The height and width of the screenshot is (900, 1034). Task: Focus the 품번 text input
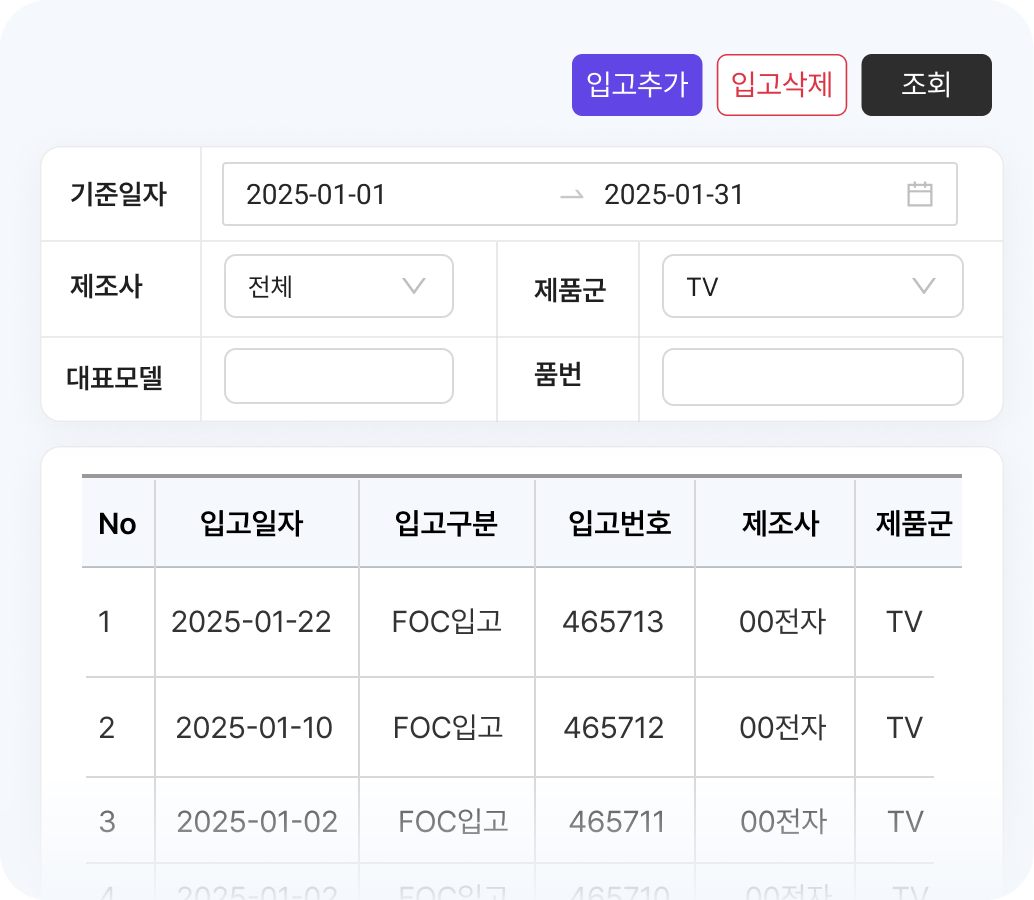click(x=812, y=376)
